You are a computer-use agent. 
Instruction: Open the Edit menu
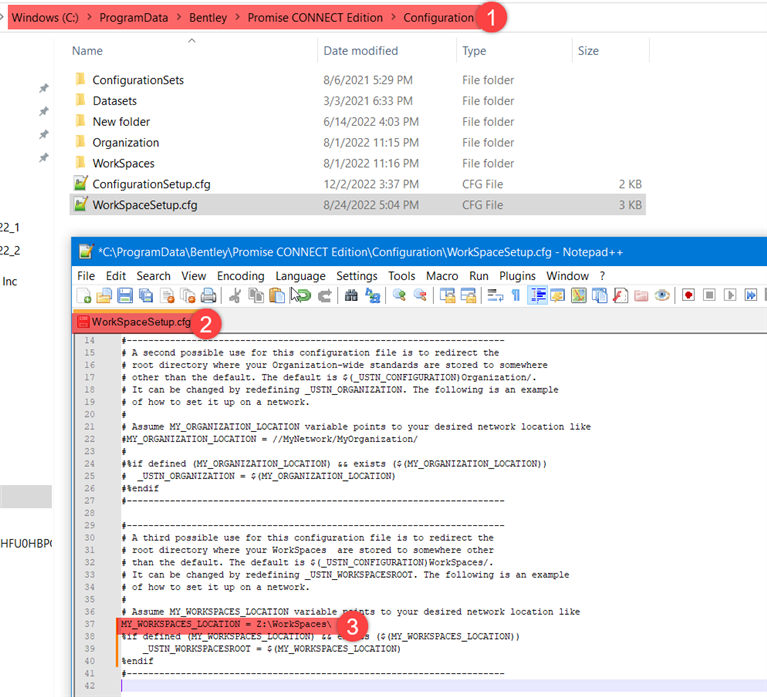coord(115,276)
